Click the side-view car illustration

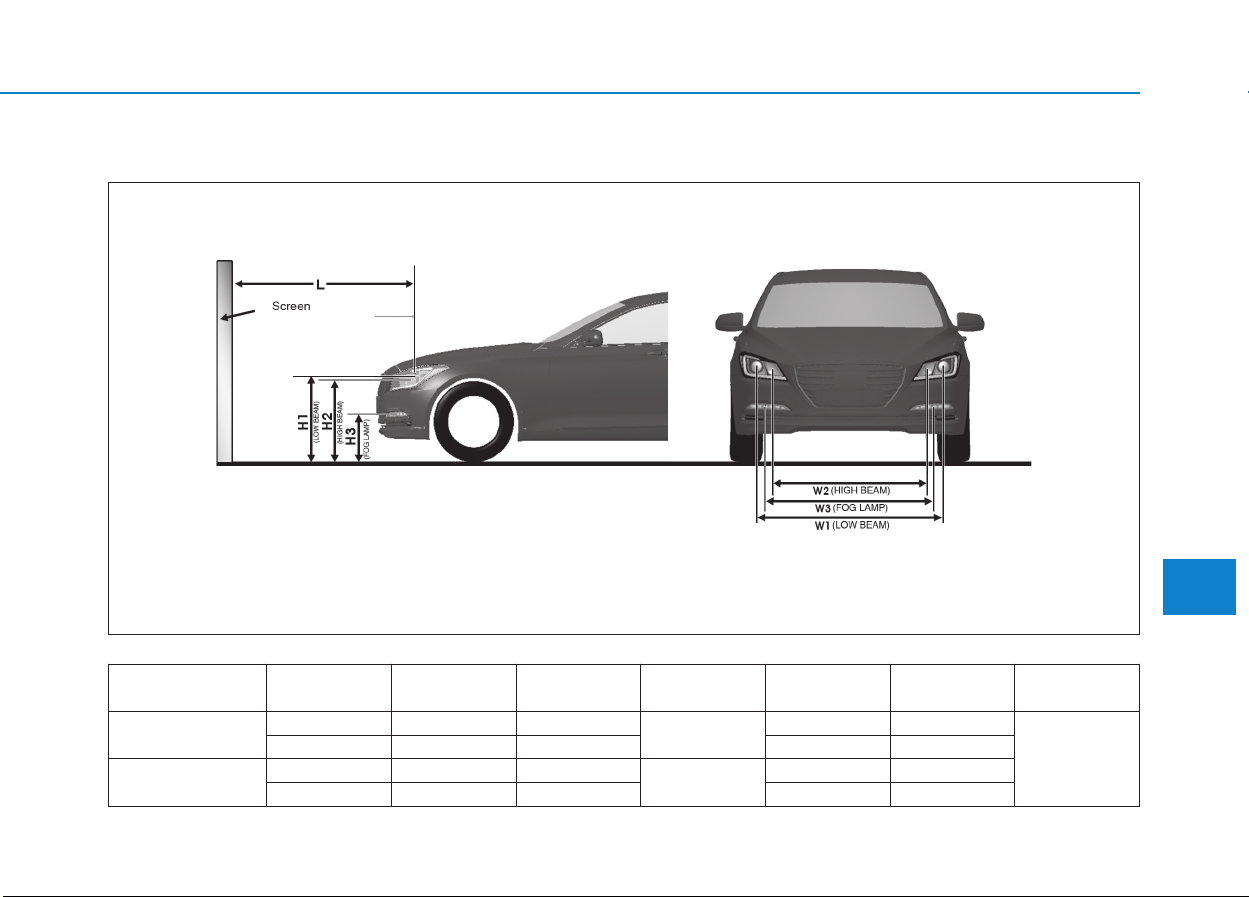(x=521, y=377)
